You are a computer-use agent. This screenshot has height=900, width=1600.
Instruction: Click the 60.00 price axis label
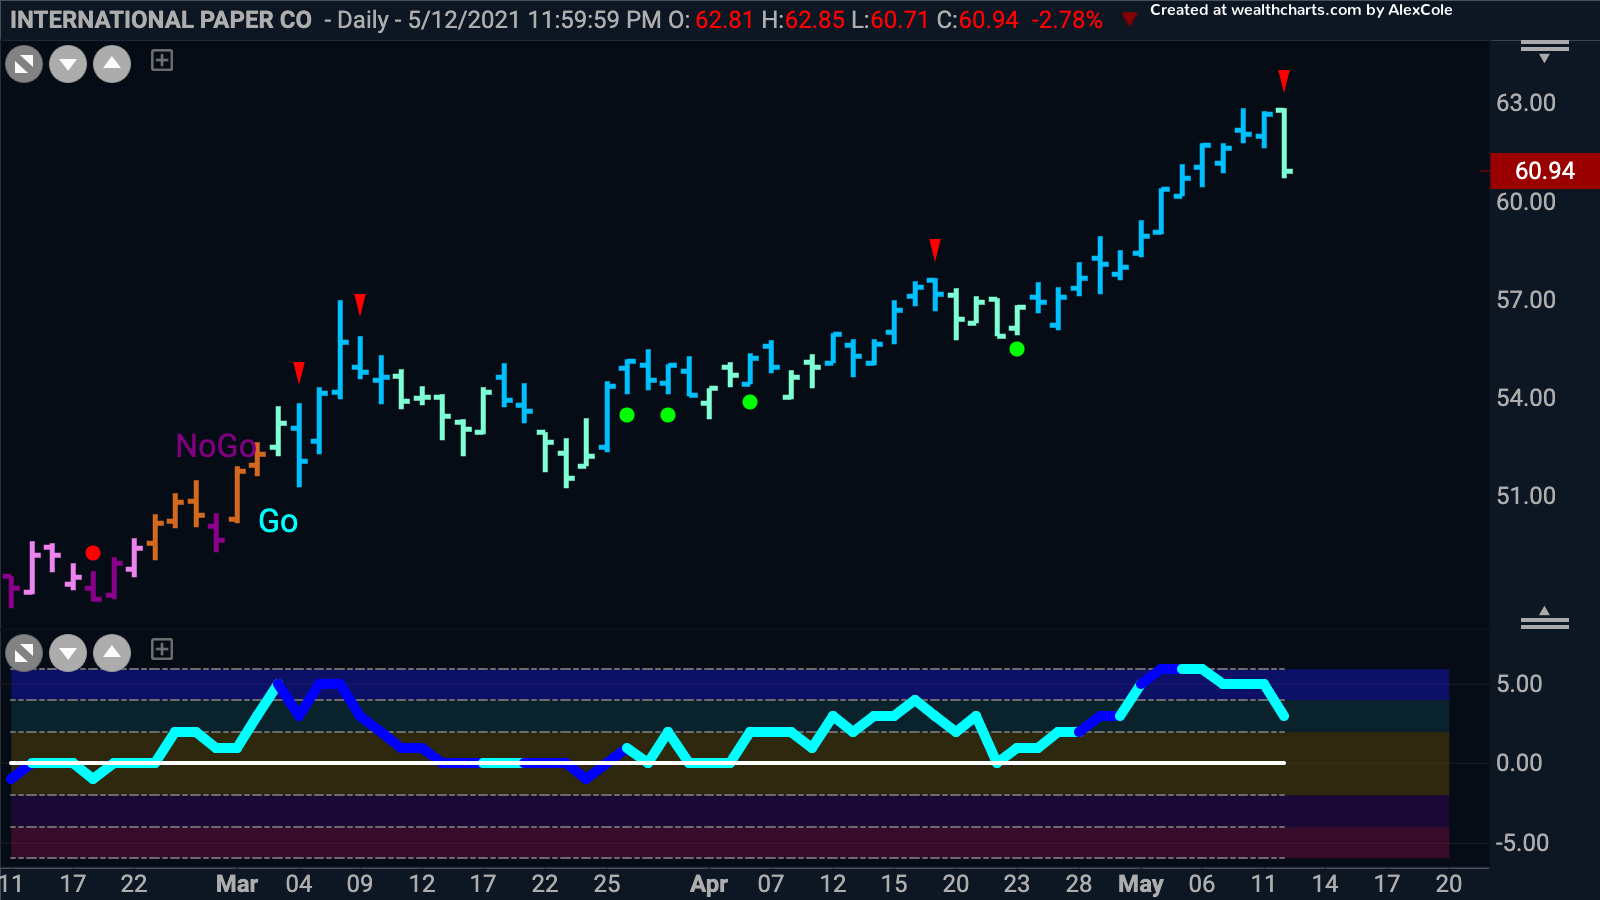[1526, 202]
